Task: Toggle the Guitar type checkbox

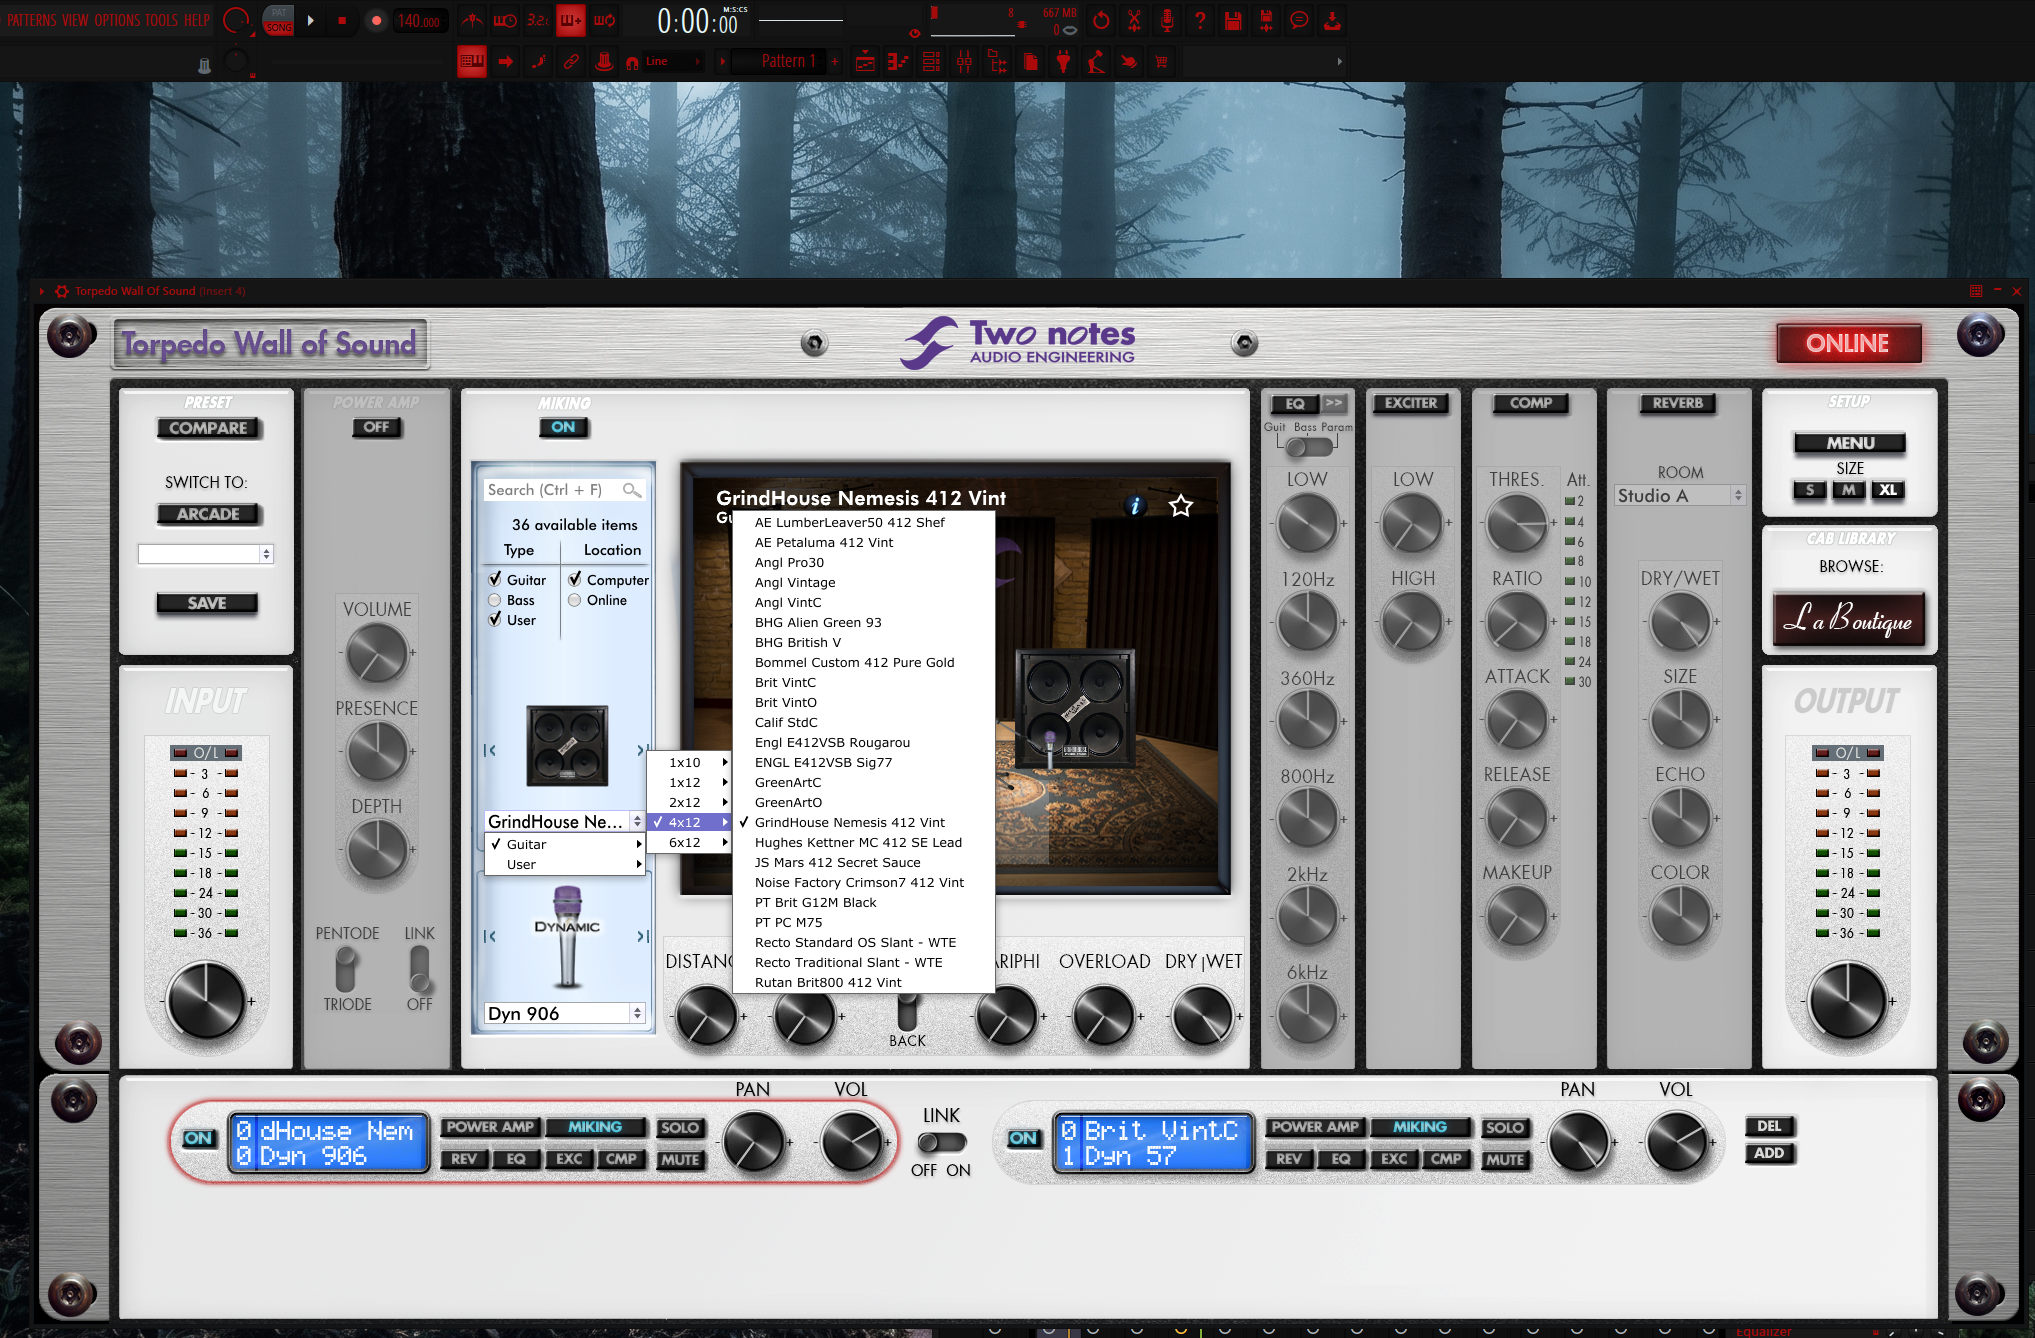Action: tap(495, 579)
